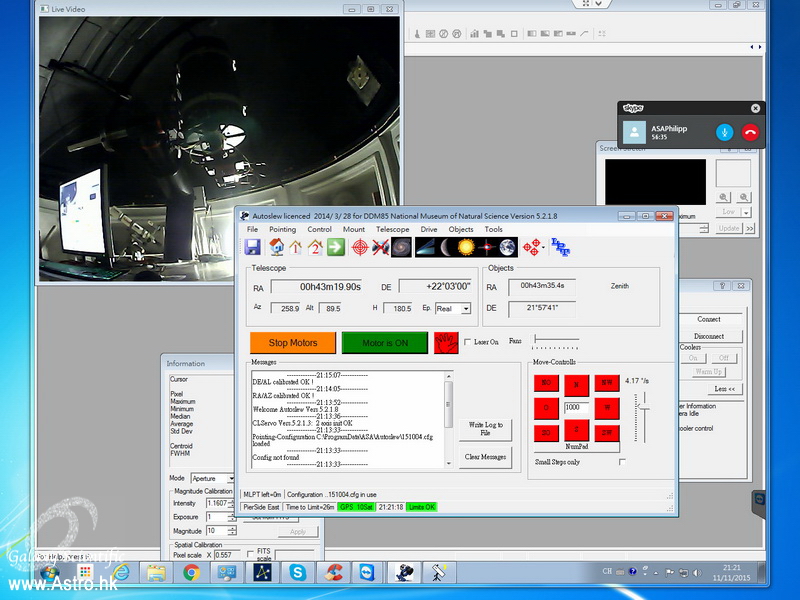The height and width of the screenshot is (600, 800).
Task: Enable the Laser On checkbox
Action: click(x=468, y=343)
